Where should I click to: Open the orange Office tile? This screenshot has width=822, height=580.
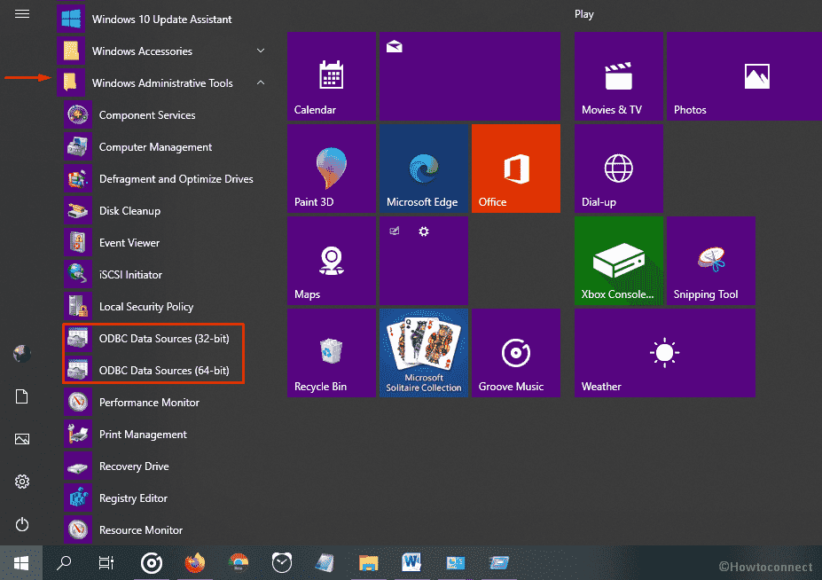(516, 168)
